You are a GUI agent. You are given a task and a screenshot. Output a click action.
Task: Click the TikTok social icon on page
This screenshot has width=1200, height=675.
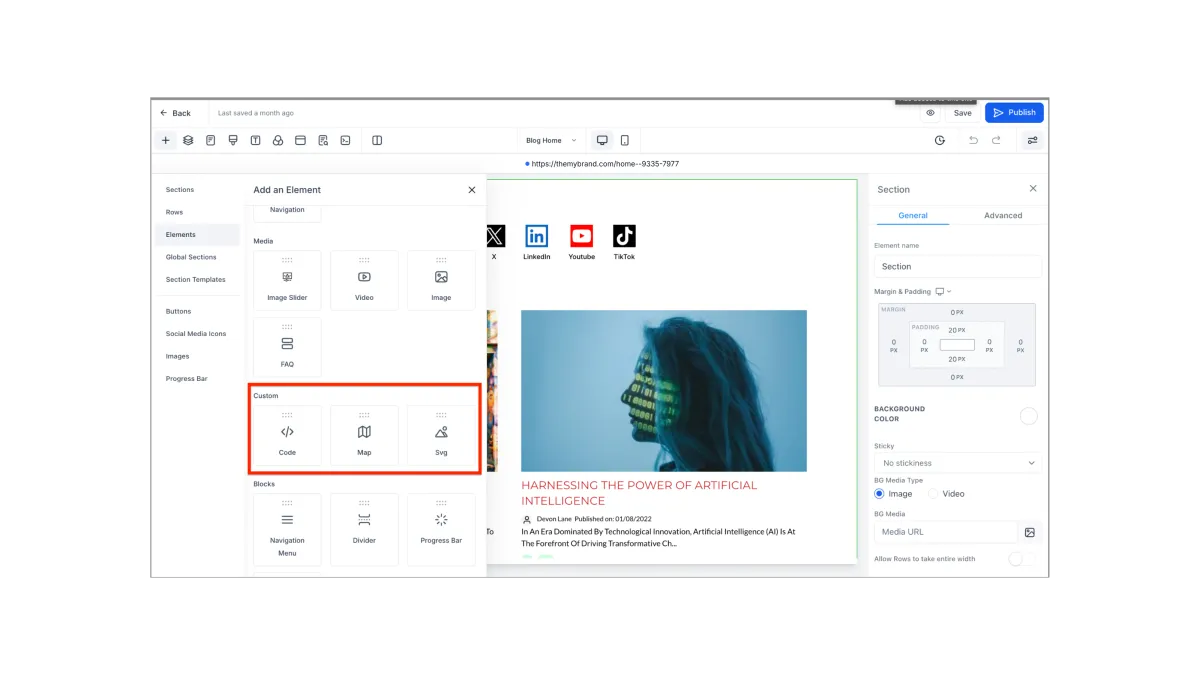[624, 236]
